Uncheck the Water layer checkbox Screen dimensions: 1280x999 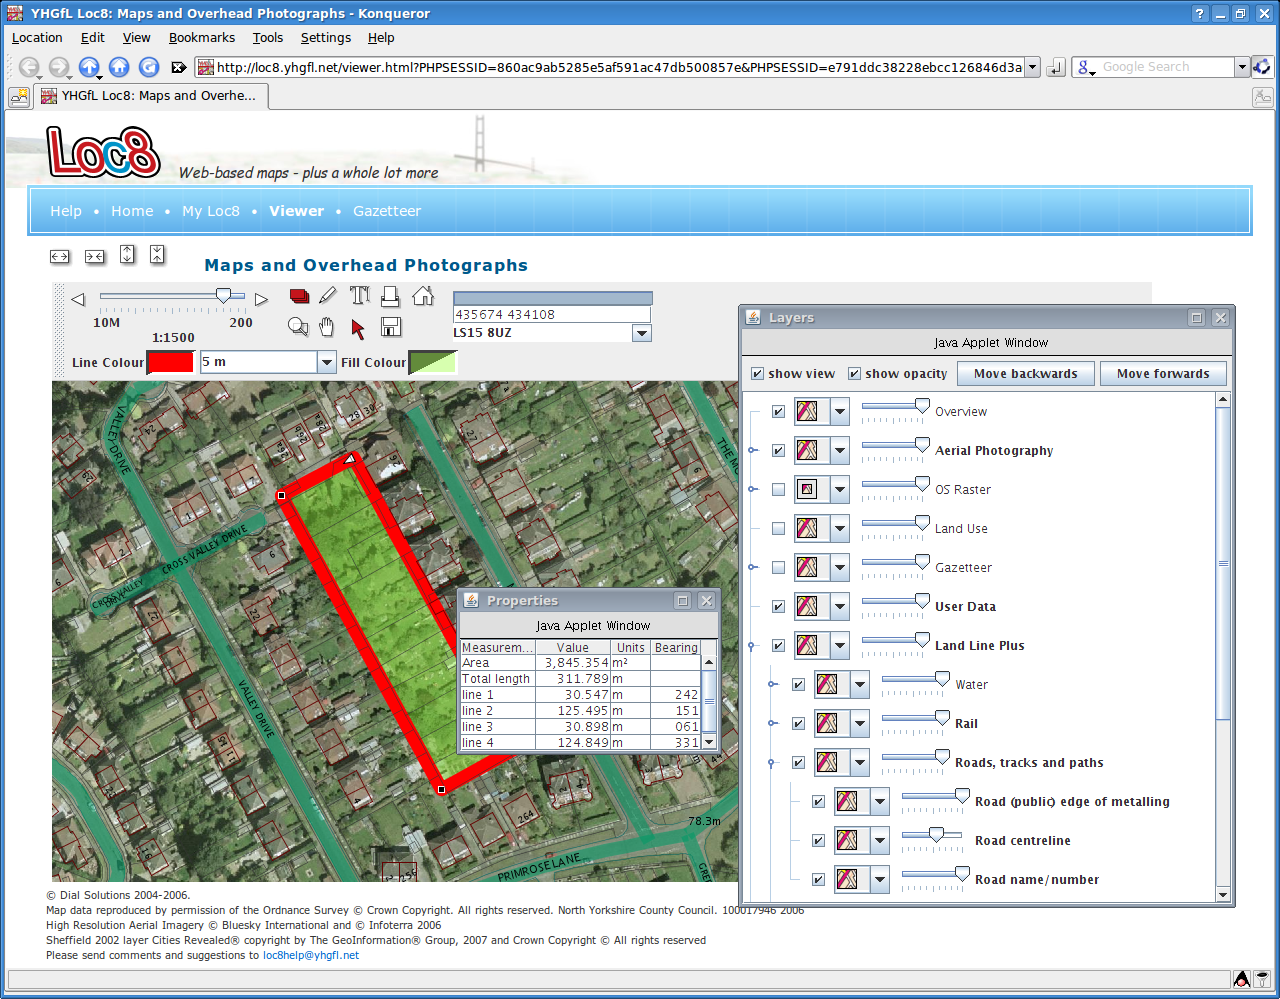[x=798, y=684]
